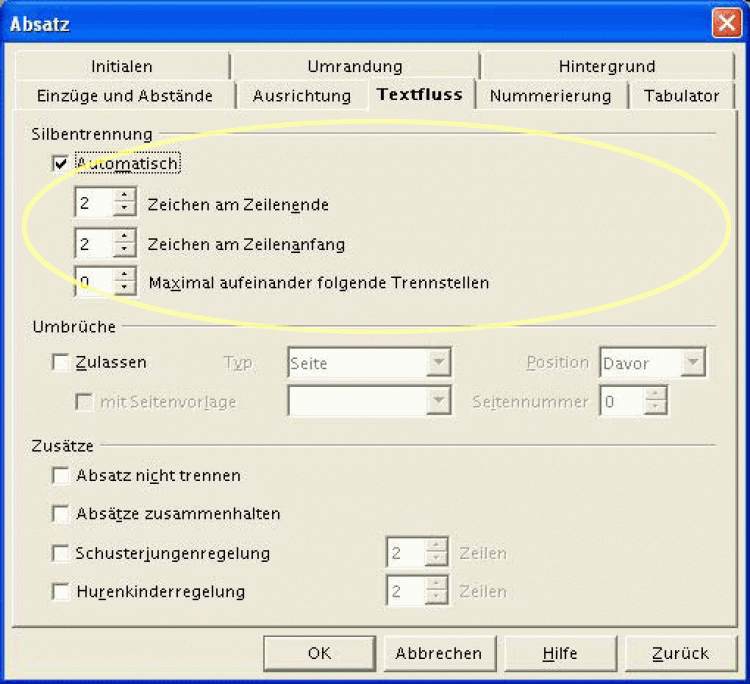Screen dimensions: 750x684
Task: Open Hilfe for this dialog
Action: click(x=560, y=653)
